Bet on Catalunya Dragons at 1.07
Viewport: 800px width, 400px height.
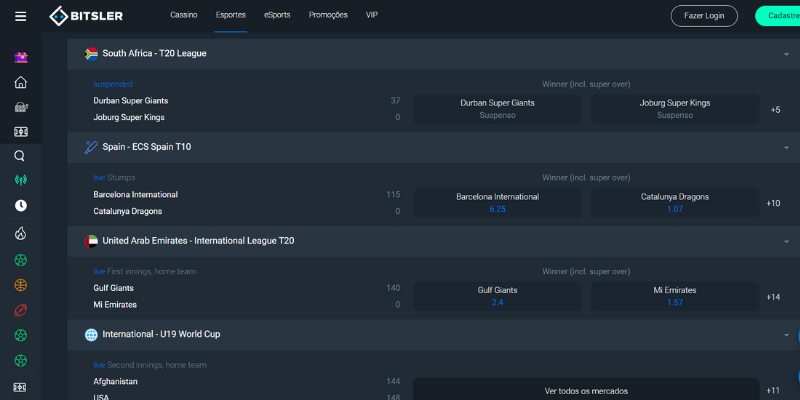pyautogui.click(x=675, y=203)
